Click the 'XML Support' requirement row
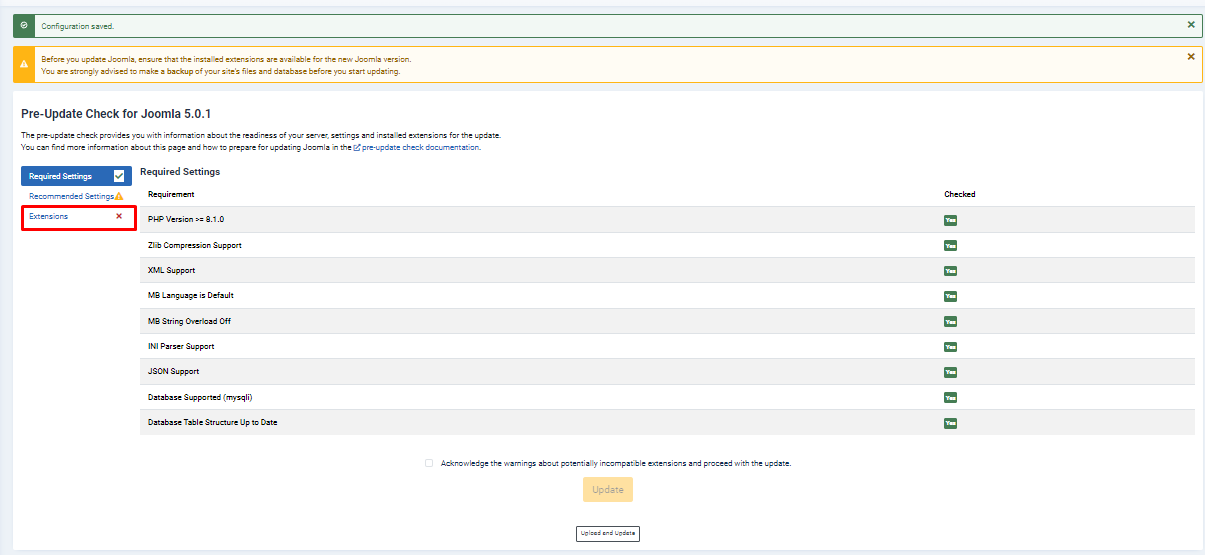The width and height of the screenshot is (1205, 555). [172, 271]
